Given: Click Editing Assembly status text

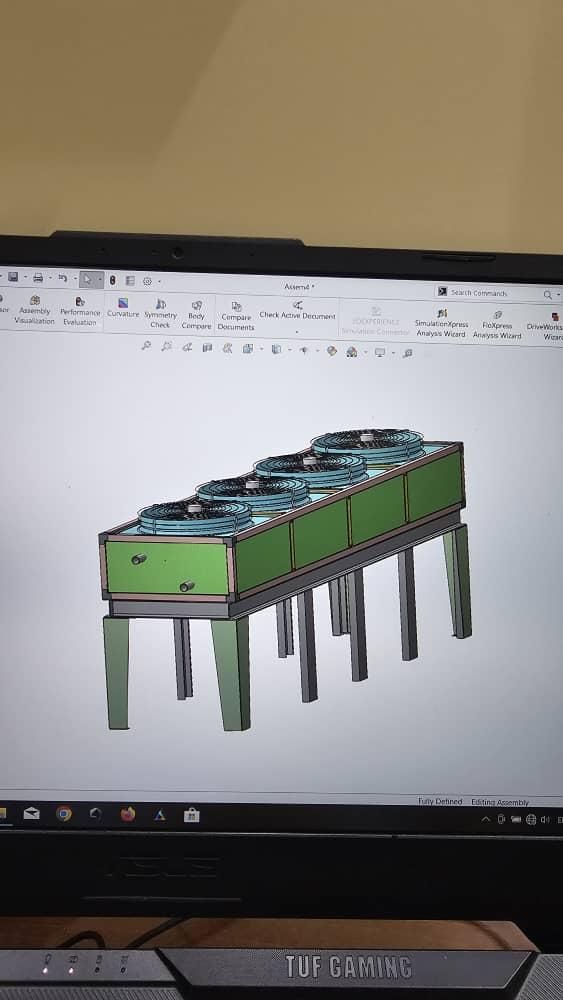Looking at the screenshot, I should coord(501,802).
